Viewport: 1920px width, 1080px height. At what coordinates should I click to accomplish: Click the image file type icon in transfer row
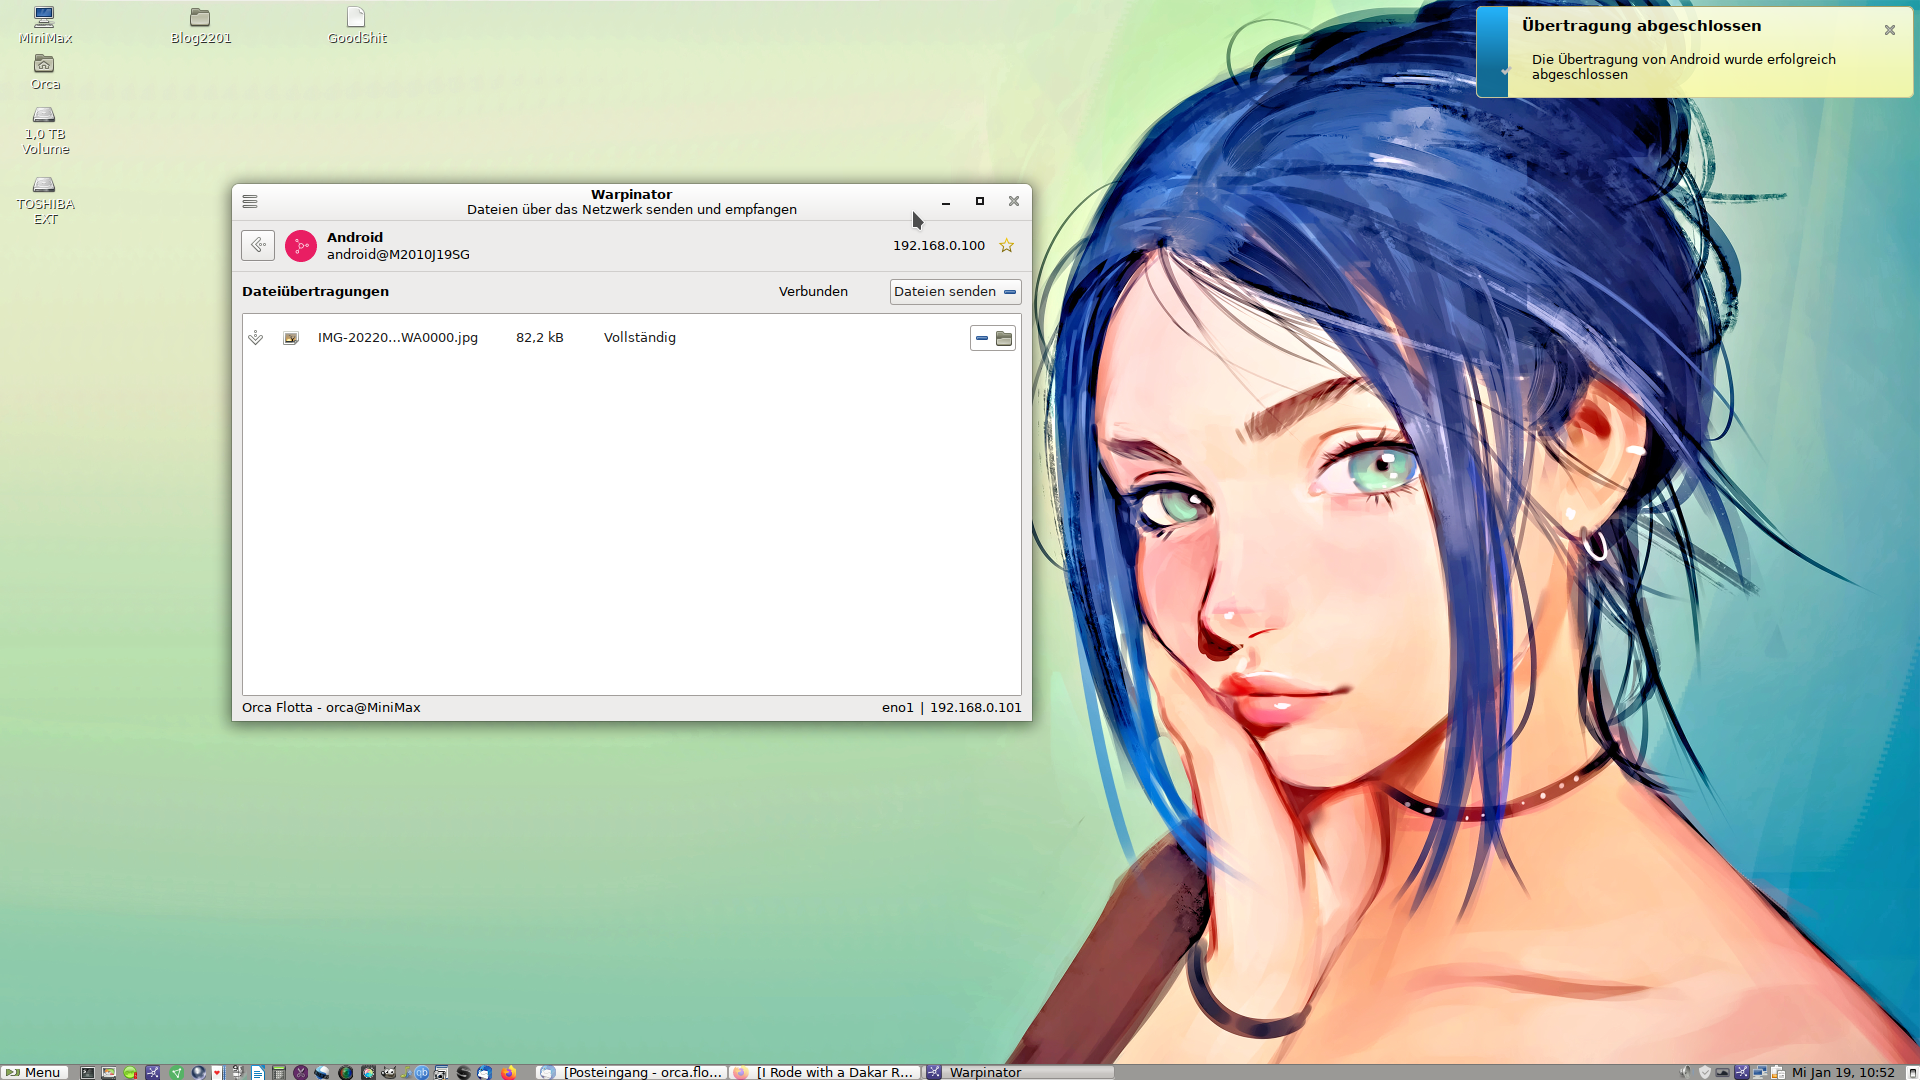click(291, 338)
